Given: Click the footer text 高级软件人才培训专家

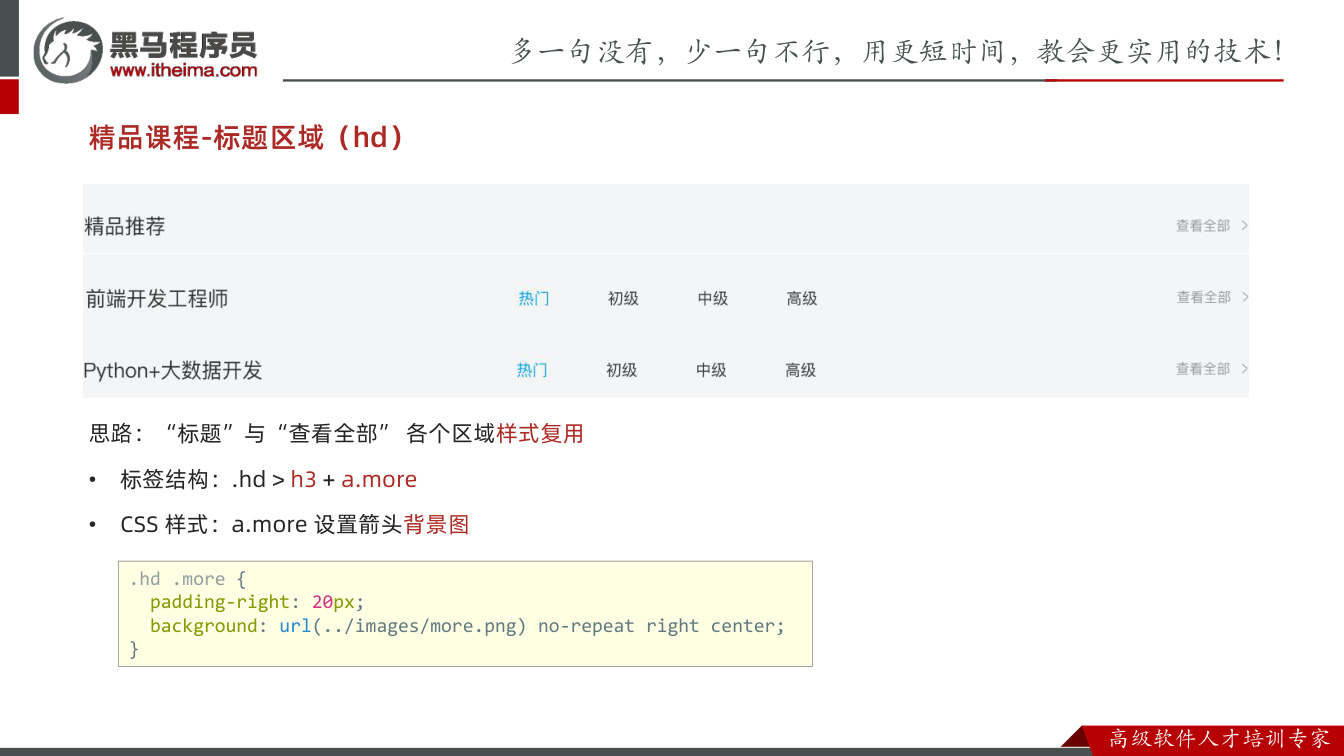Looking at the screenshot, I should tap(1220, 740).
